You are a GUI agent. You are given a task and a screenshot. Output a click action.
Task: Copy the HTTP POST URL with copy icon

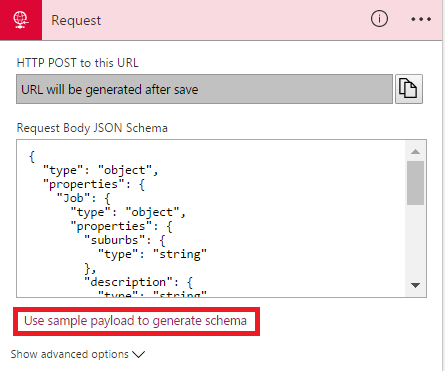click(409, 89)
